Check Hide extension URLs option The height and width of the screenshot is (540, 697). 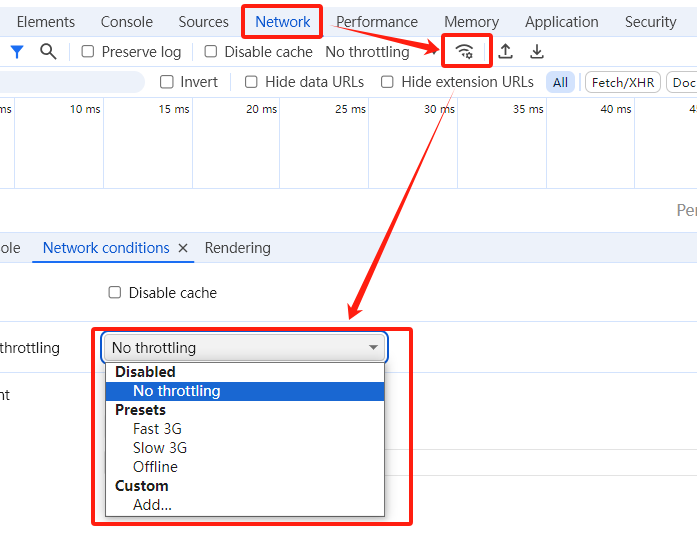[x=387, y=82]
